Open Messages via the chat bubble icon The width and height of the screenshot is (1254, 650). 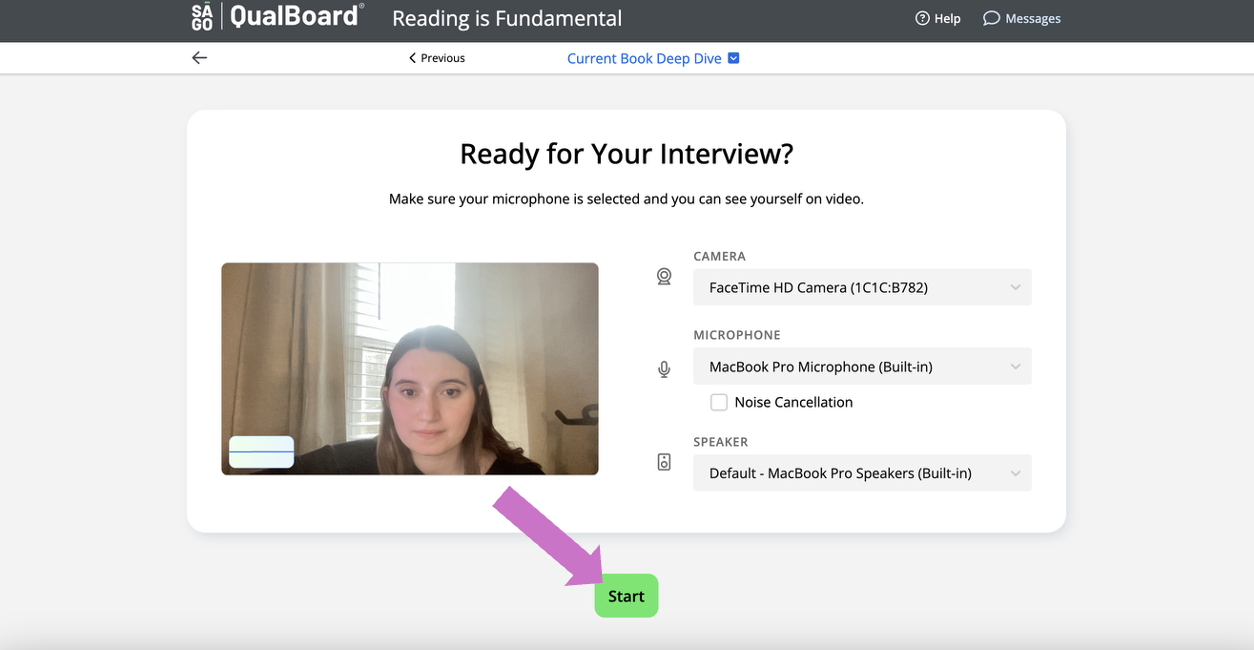point(990,18)
